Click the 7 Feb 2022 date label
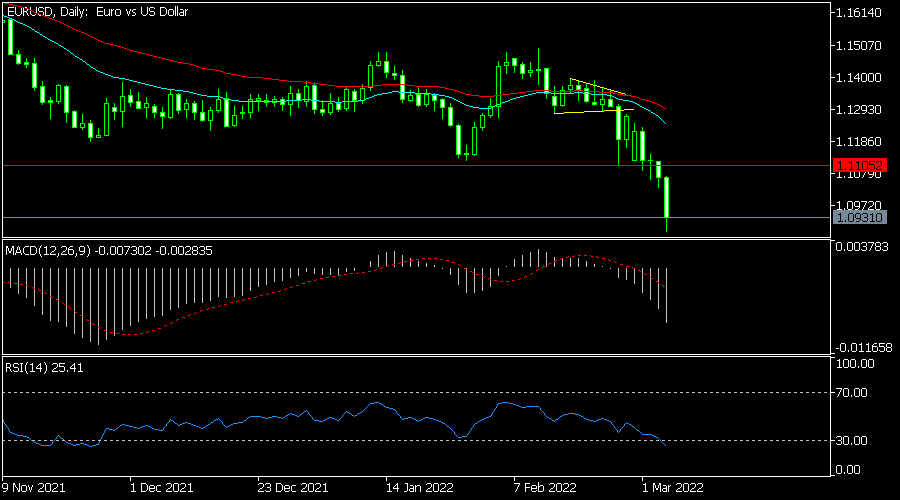This screenshot has height=500, width=900. pyautogui.click(x=545, y=488)
